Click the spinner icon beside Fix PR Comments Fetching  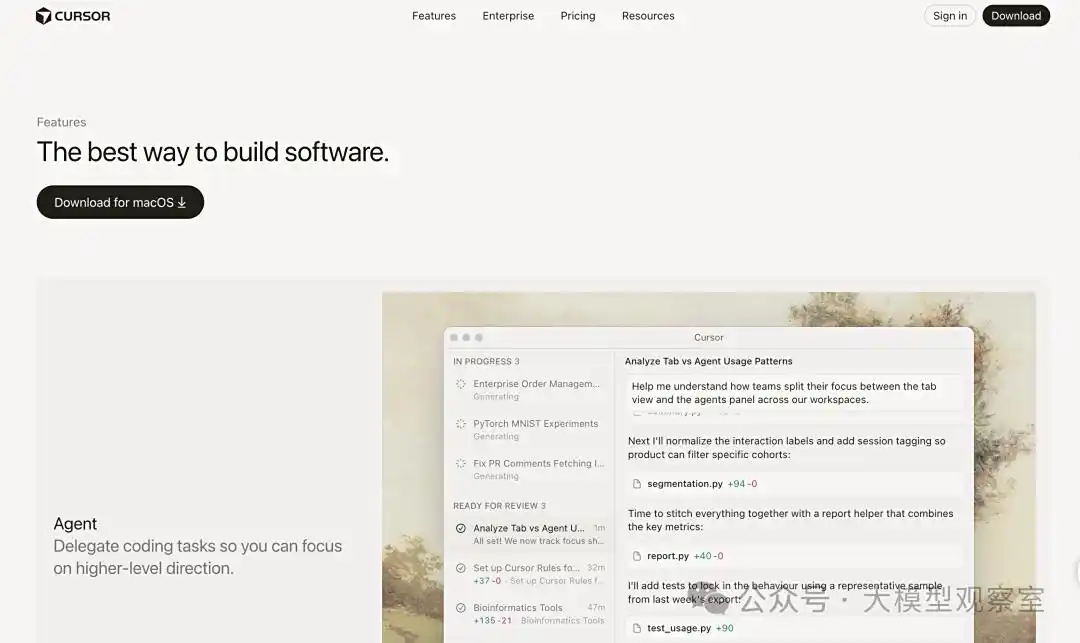pyautogui.click(x=461, y=464)
